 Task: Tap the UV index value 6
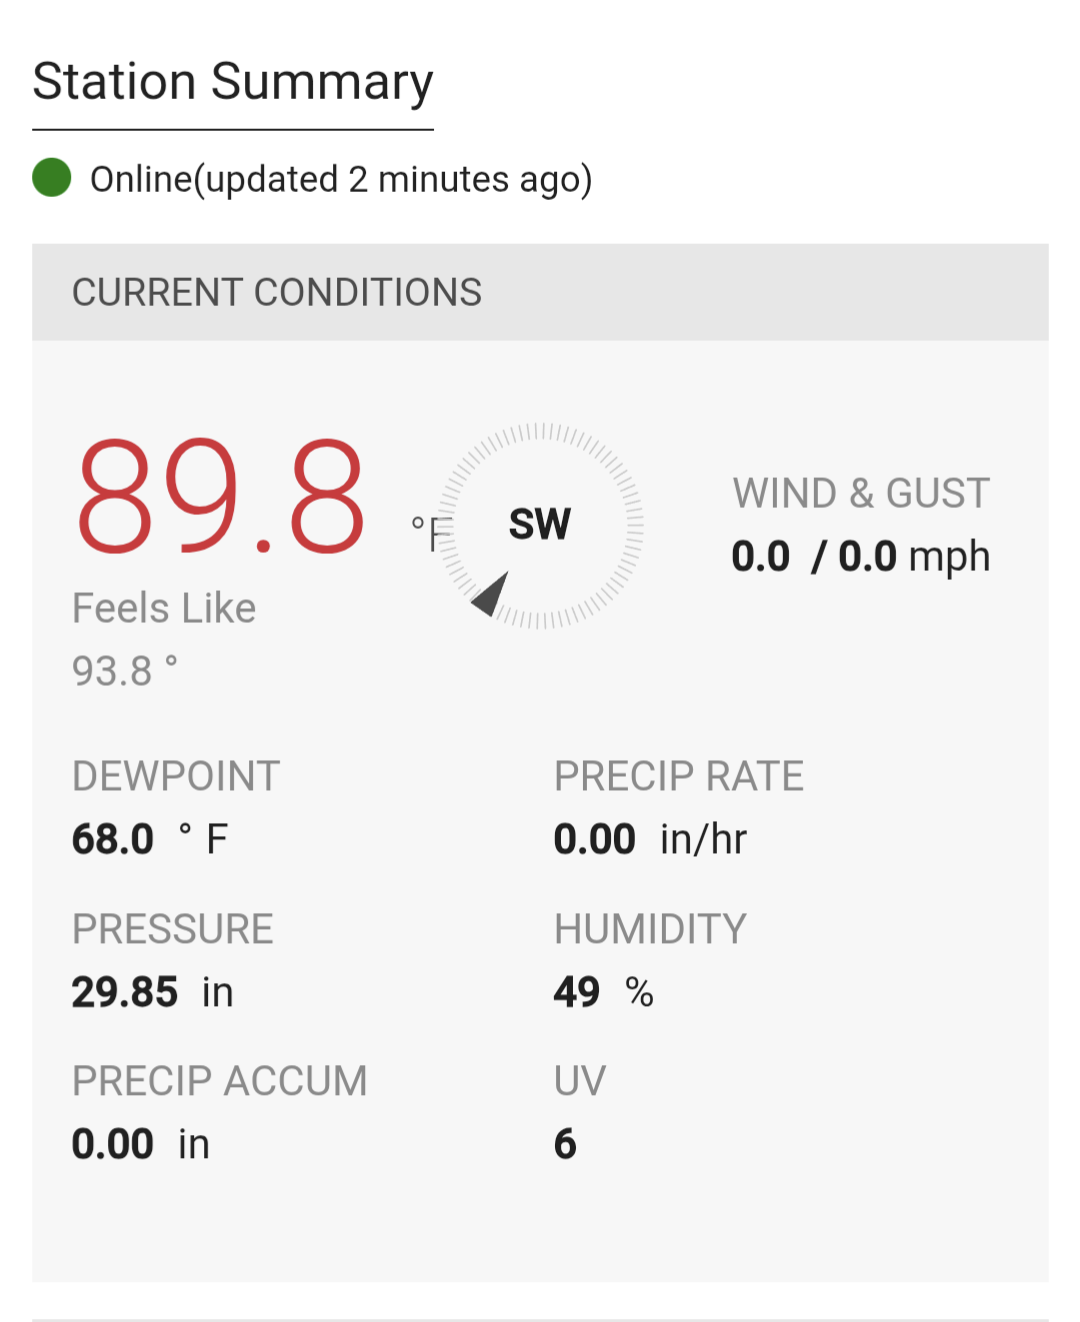[565, 1144]
